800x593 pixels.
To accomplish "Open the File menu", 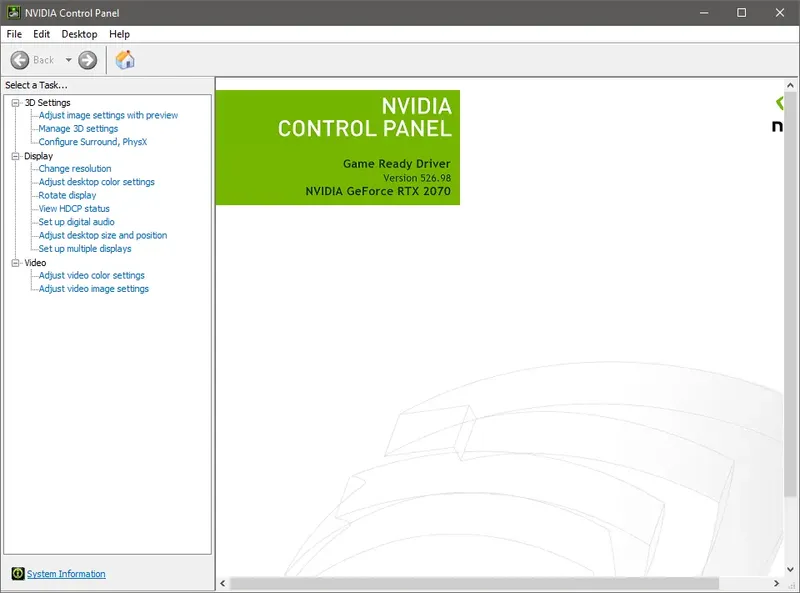I will [14, 34].
